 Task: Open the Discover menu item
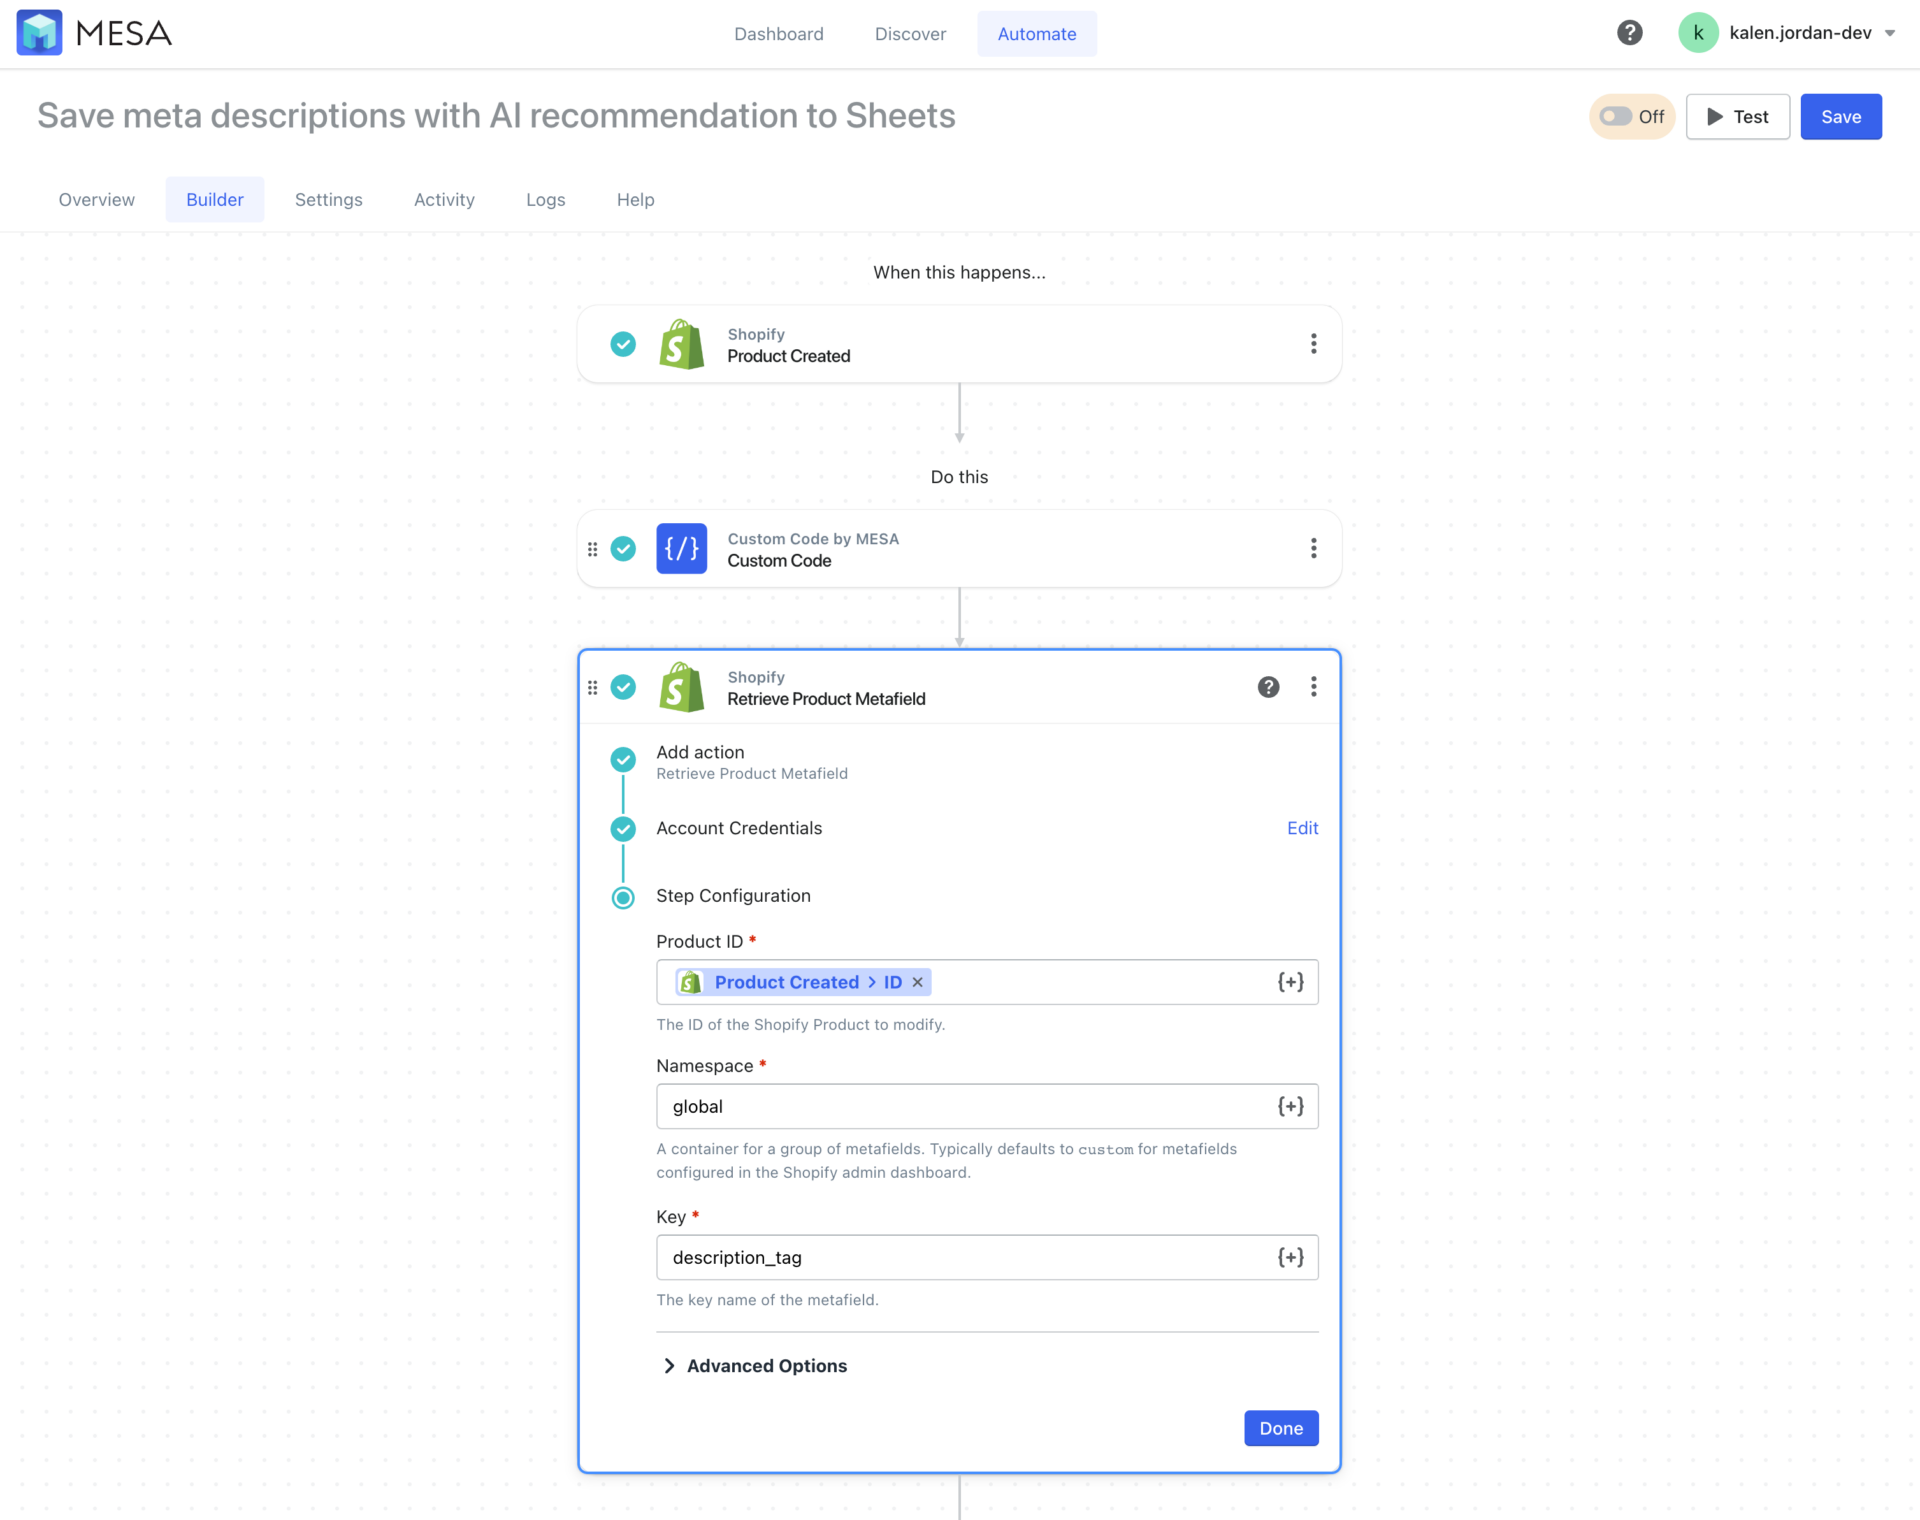910,33
